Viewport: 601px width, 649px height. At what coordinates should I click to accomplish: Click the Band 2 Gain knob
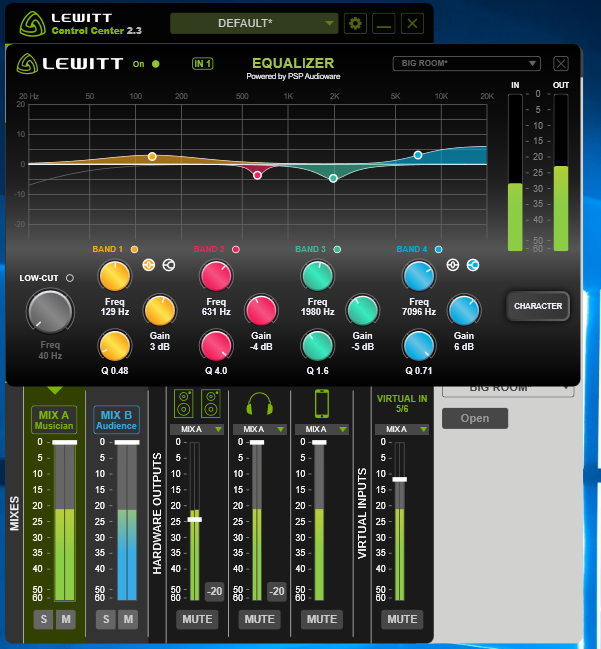tap(261, 310)
